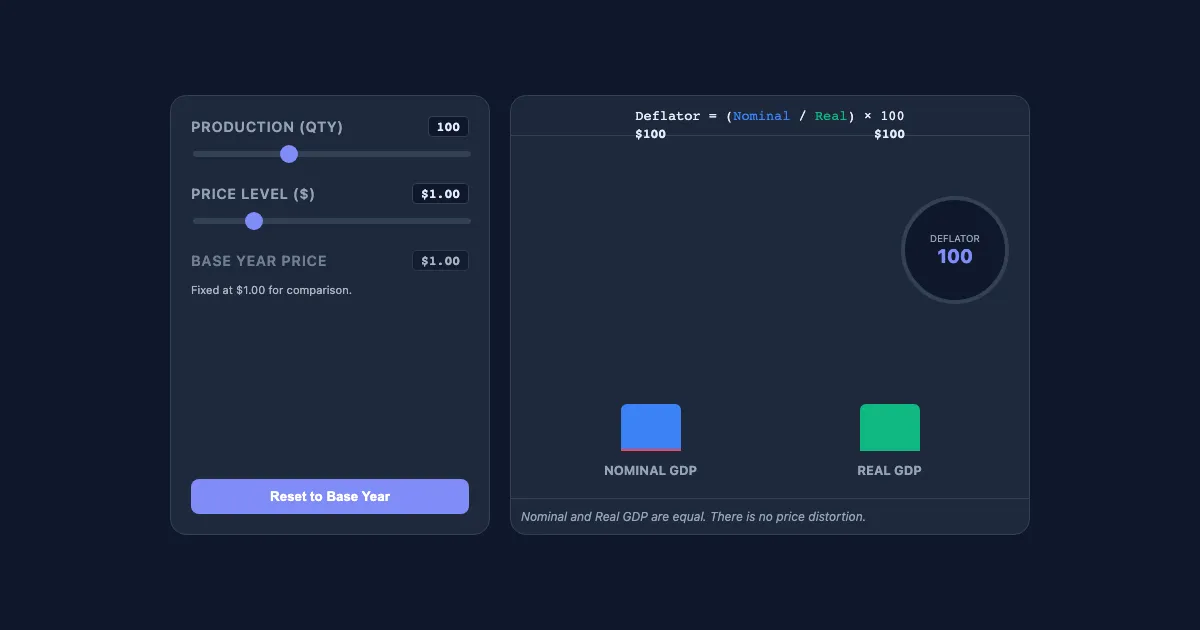1200x630 pixels.
Task: Click the Price Level slider handle
Action: pos(254,221)
